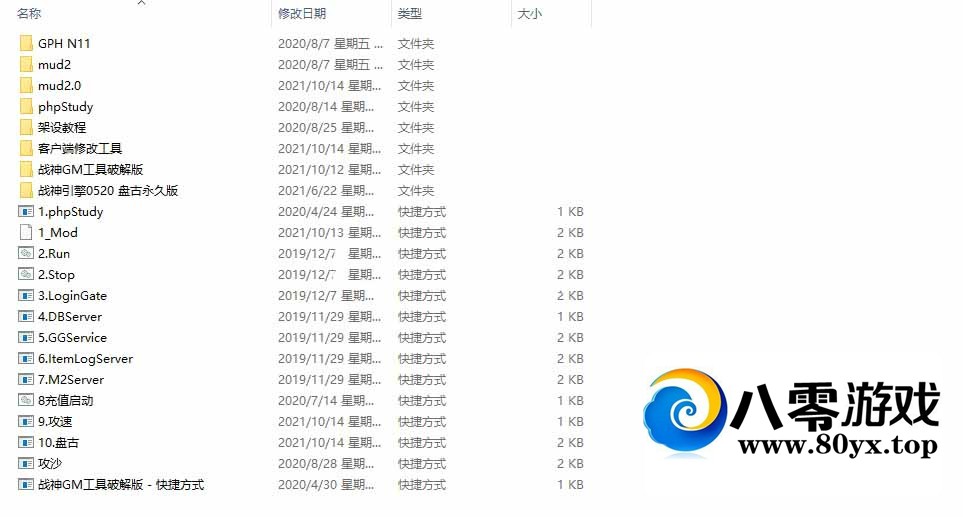Click the 5.GGService shortcut icon
The height and width of the screenshot is (517, 963).
tap(26, 337)
